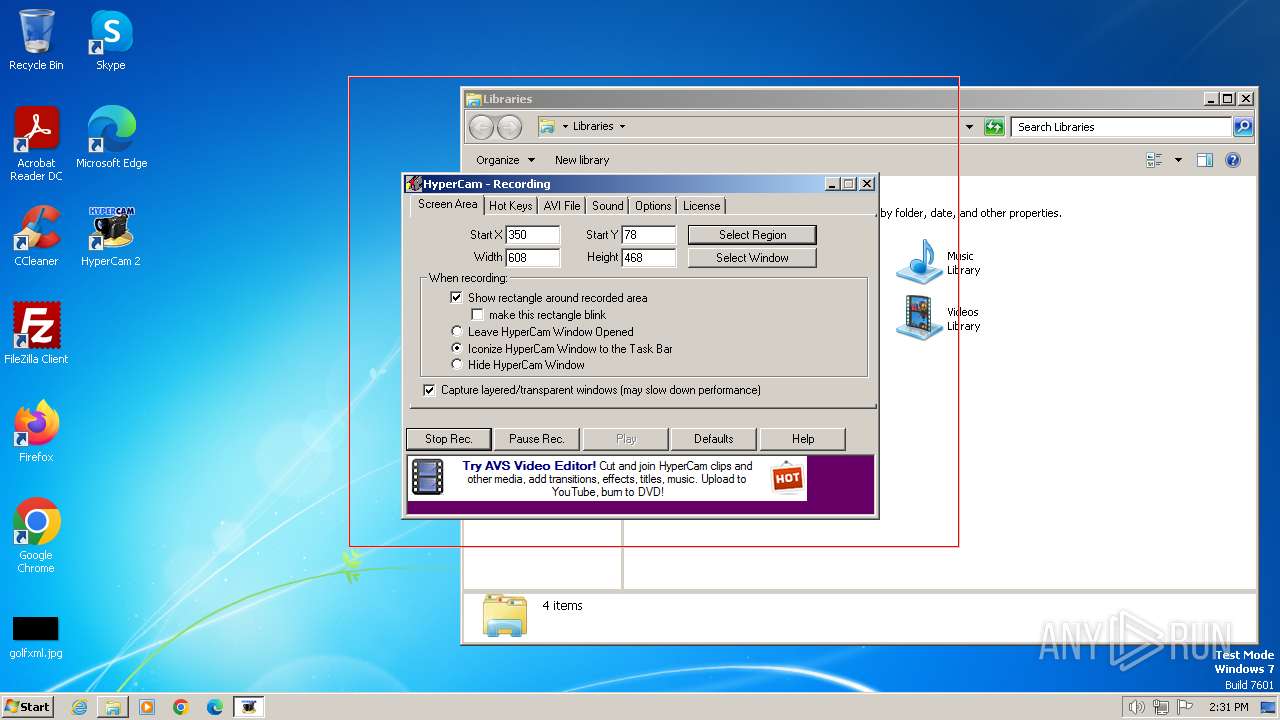Click Chrome icon on taskbar

click(181, 707)
